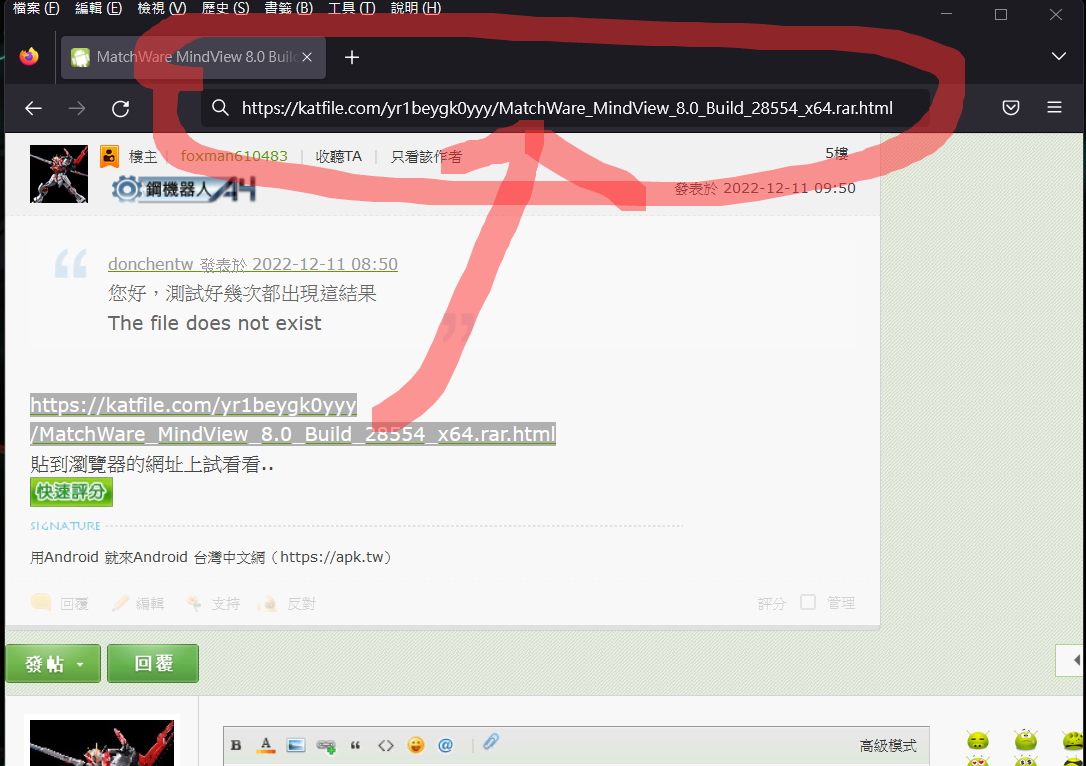Support the post with 支持

click(x=213, y=603)
